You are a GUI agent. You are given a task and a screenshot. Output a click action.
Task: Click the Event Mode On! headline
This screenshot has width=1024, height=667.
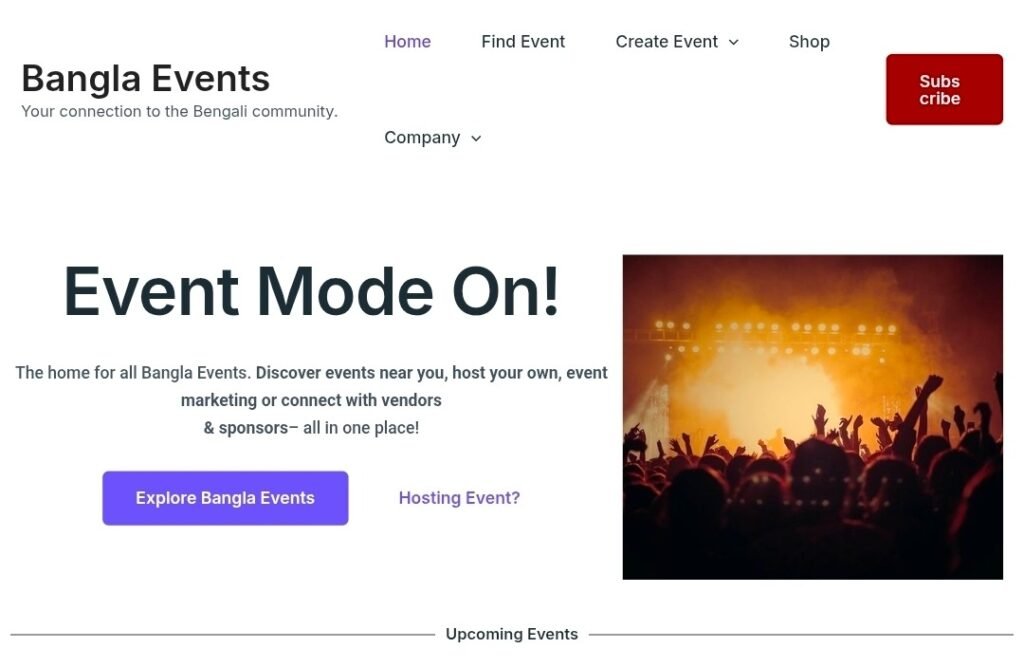click(x=311, y=291)
